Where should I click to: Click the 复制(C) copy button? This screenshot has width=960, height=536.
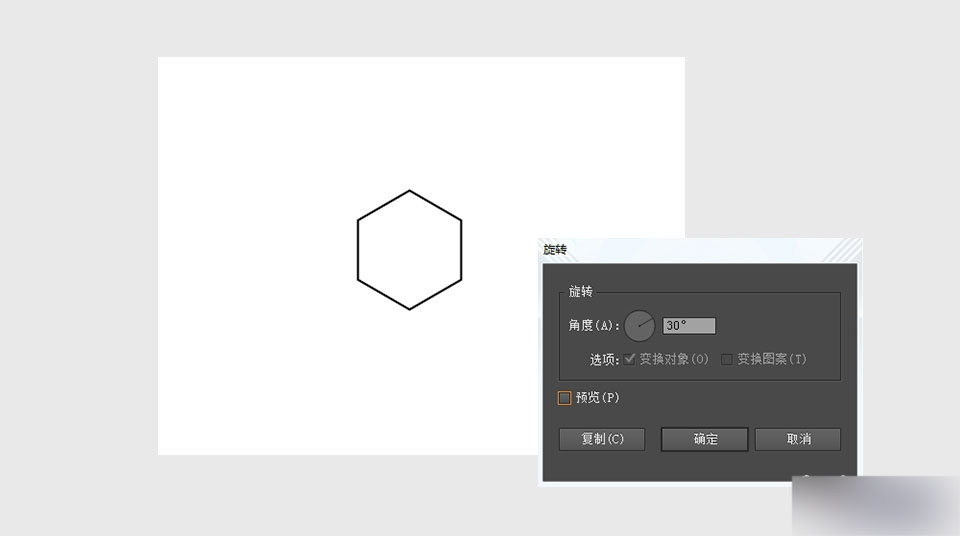[602, 439]
